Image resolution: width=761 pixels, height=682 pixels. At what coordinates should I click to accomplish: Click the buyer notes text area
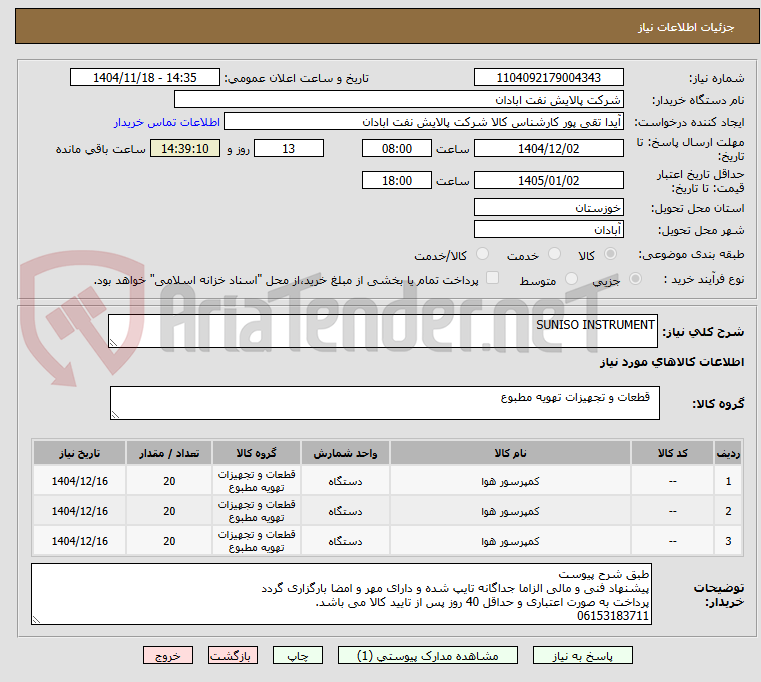(x=341, y=594)
